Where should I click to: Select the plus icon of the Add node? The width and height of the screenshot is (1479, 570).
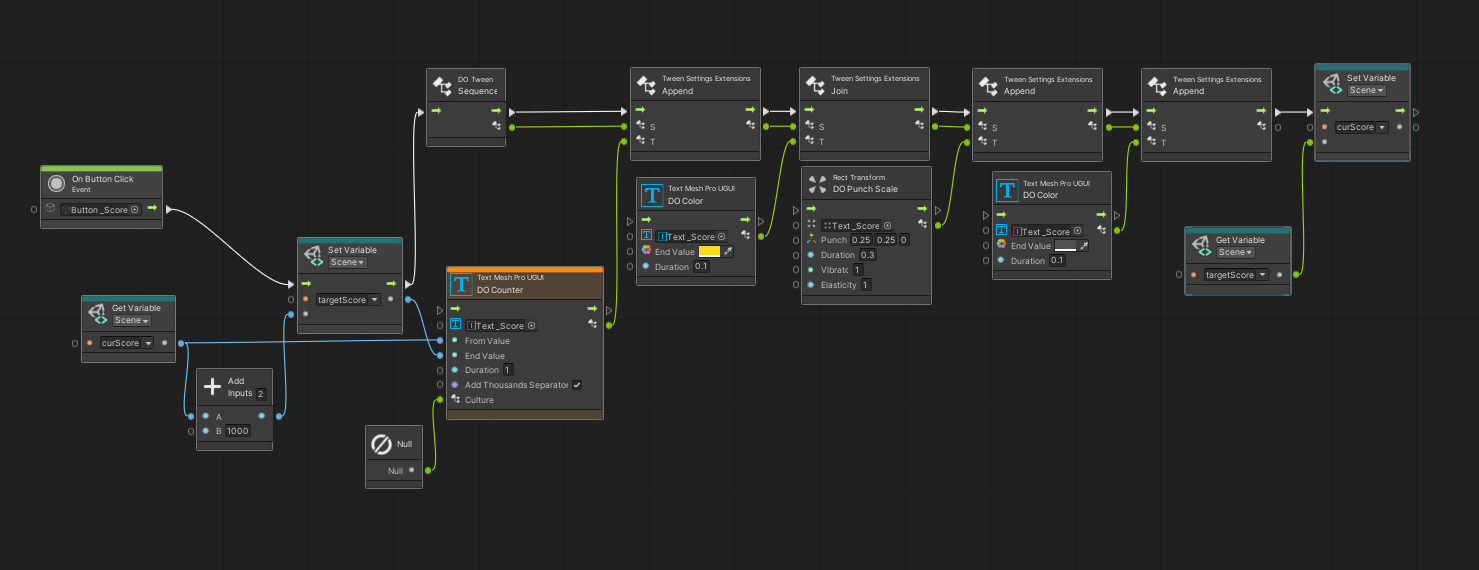click(x=212, y=387)
